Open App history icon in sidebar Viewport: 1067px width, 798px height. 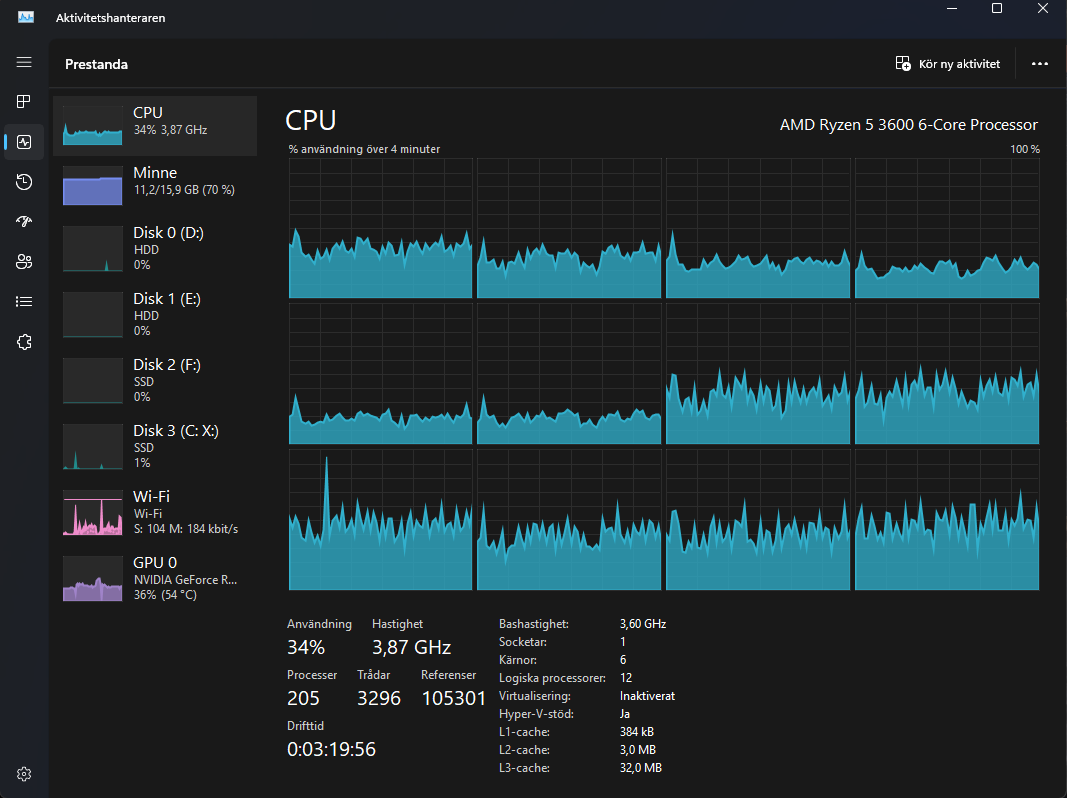24,182
